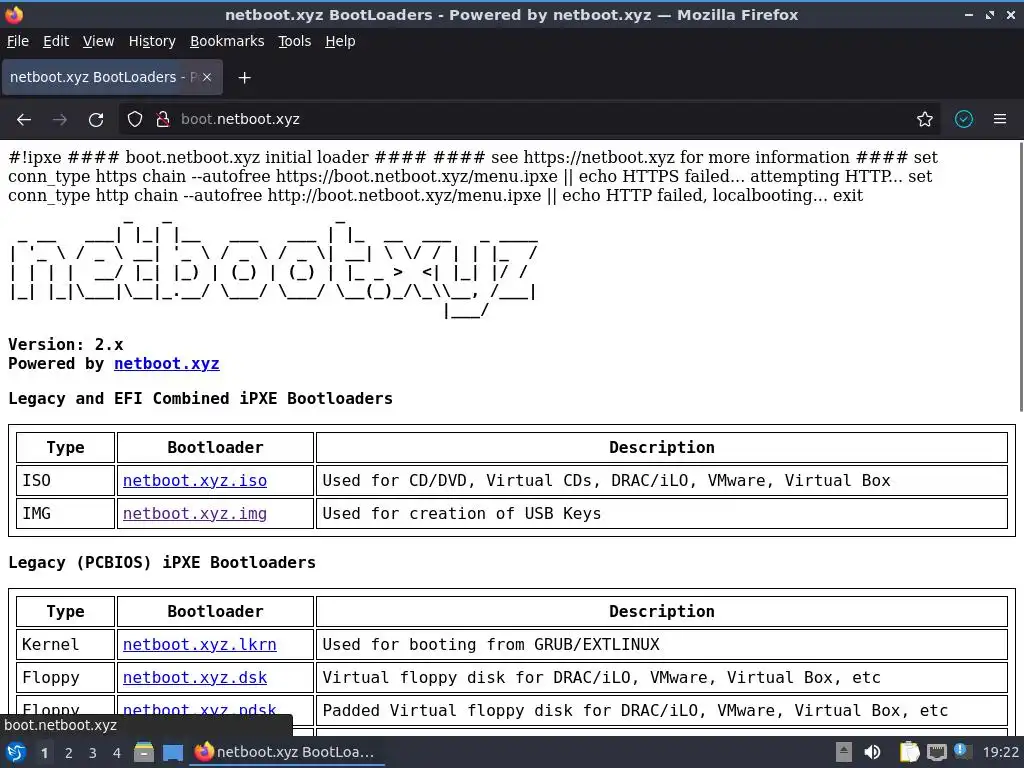The width and height of the screenshot is (1024, 768).
Task: Open the update notifier tray icon
Action: coord(962,751)
